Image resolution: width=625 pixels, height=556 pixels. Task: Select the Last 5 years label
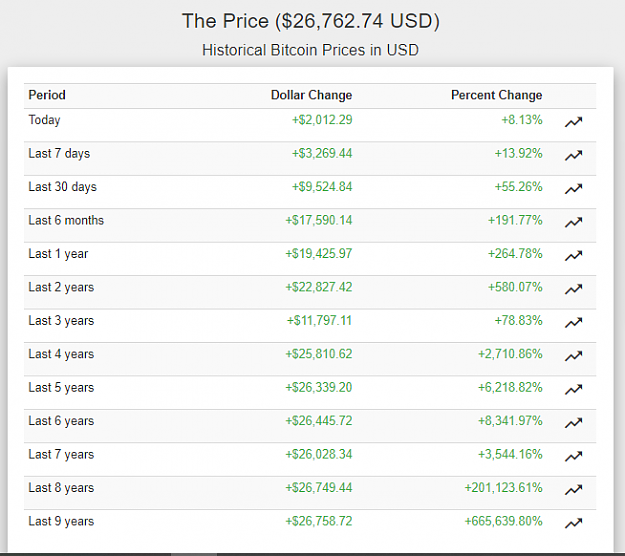[x=61, y=388]
